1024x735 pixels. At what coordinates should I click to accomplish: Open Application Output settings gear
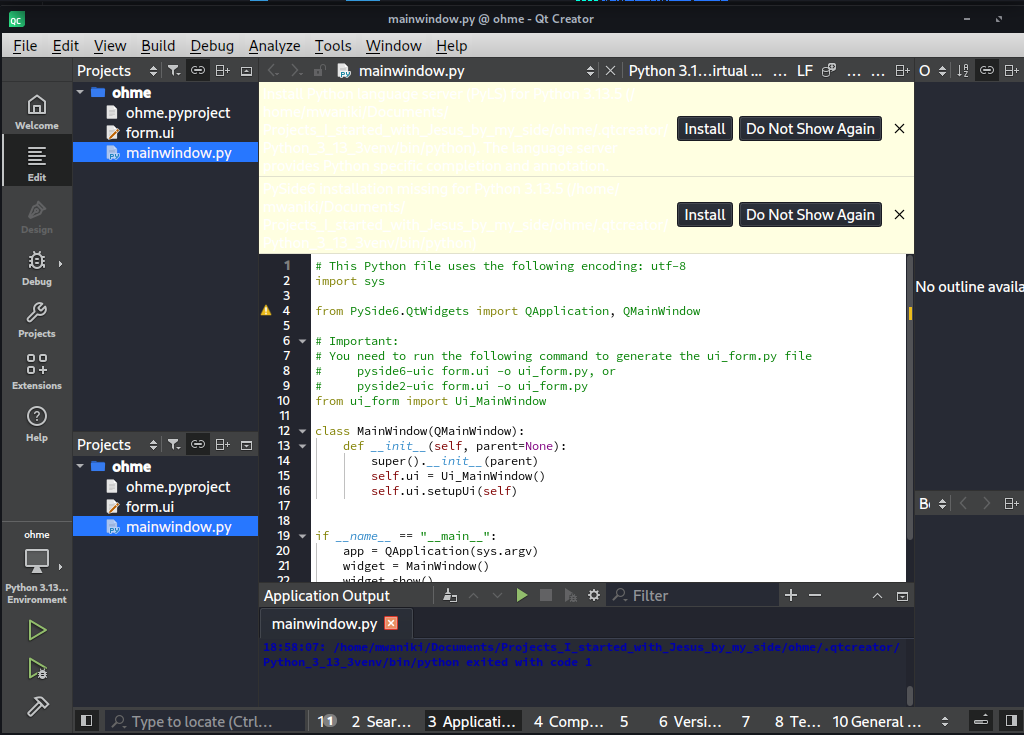pyautogui.click(x=594, y=595)
